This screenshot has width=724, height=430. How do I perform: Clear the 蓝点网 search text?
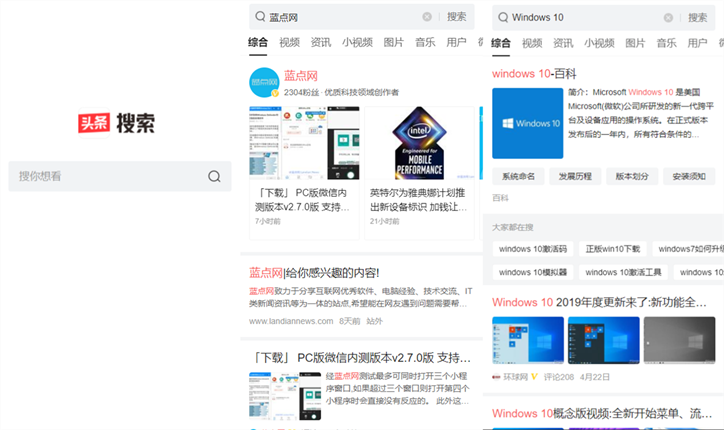pos(427,17)
